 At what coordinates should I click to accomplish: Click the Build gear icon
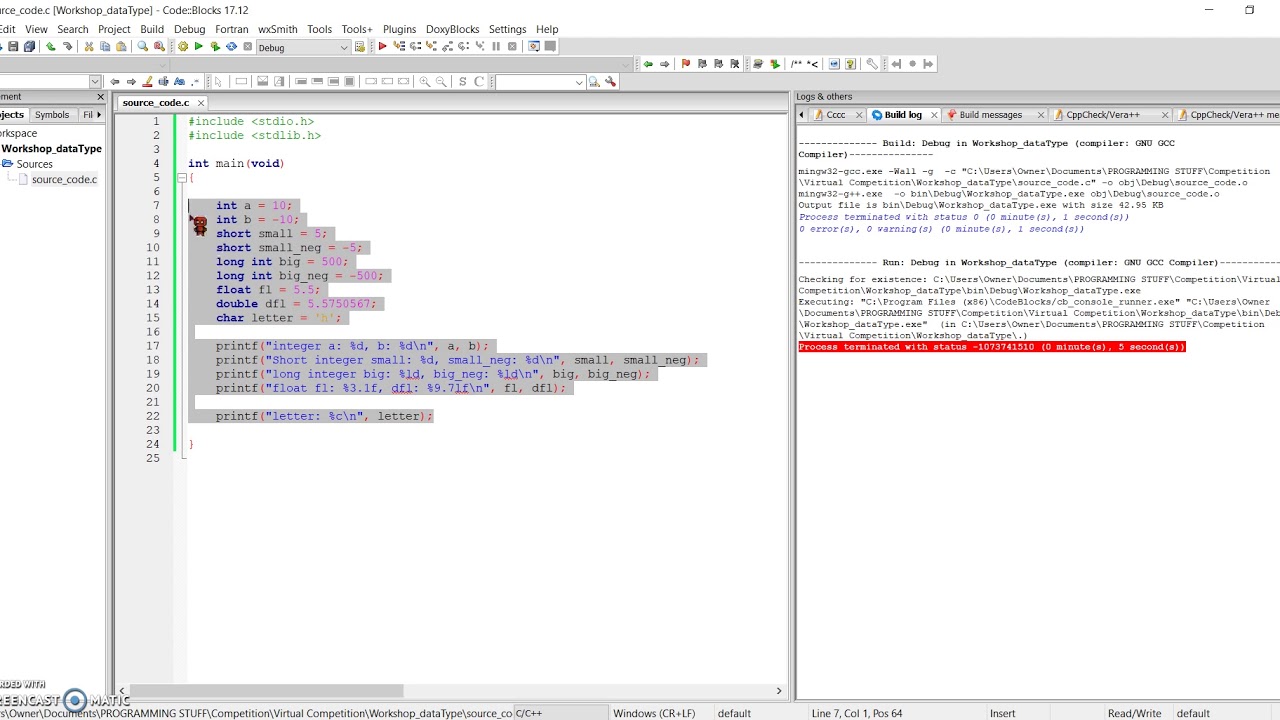point(182,47)
